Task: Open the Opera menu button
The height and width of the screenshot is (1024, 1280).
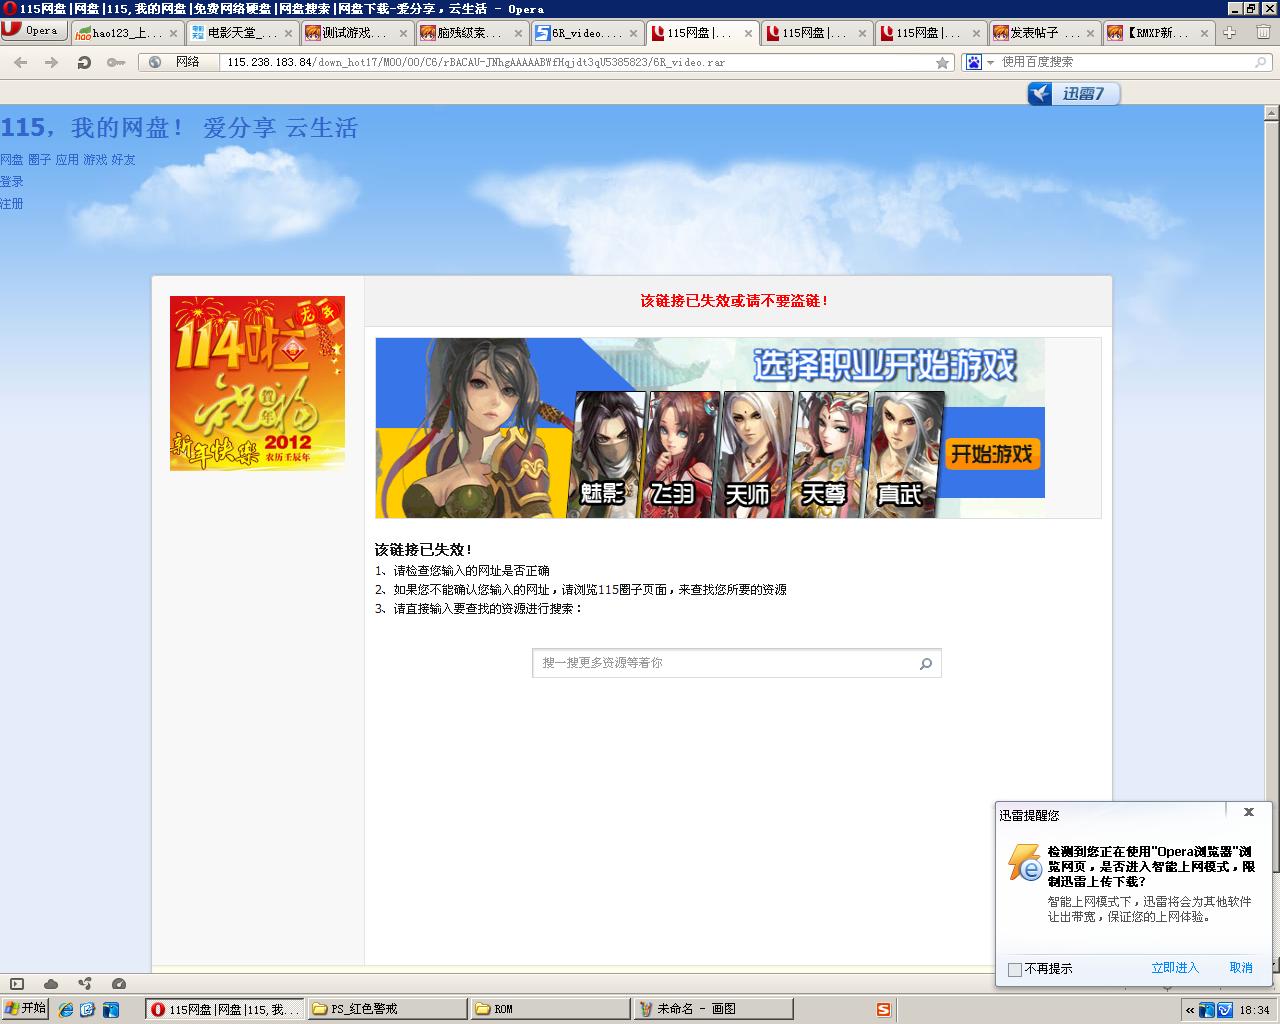Action: pyautogui.click(x=34, y=31)
